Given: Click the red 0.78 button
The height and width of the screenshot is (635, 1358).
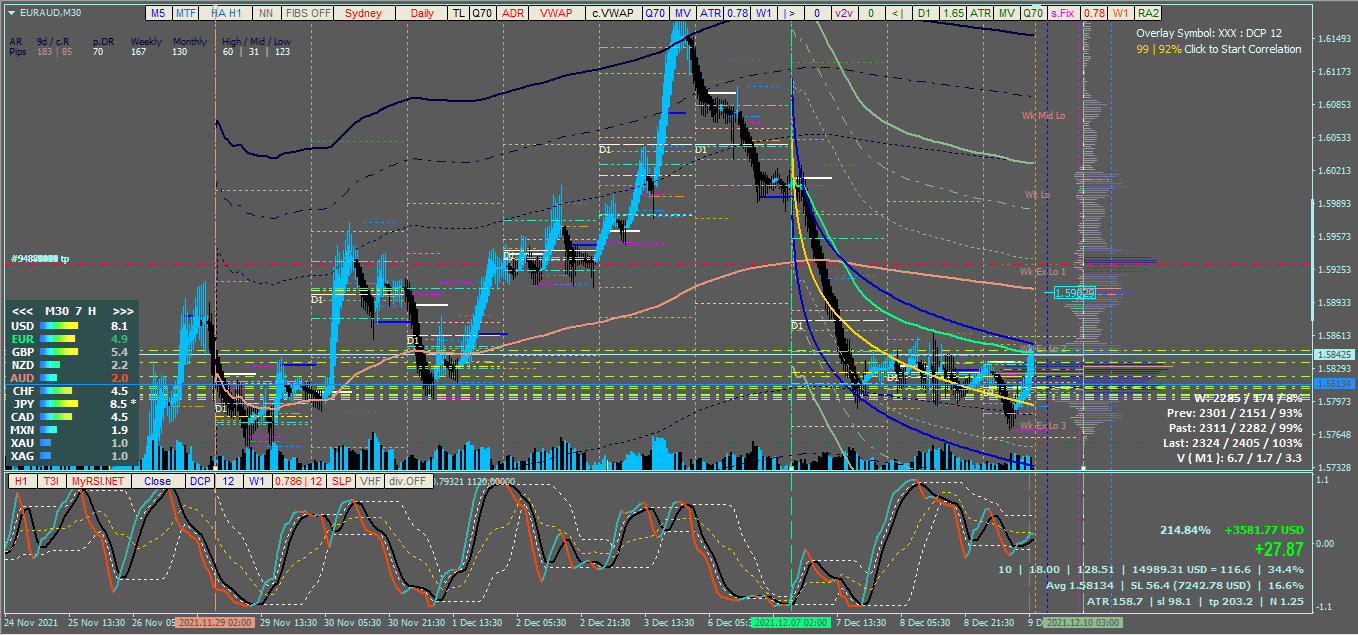Looking at the screenshot, I should [1095, 13].
